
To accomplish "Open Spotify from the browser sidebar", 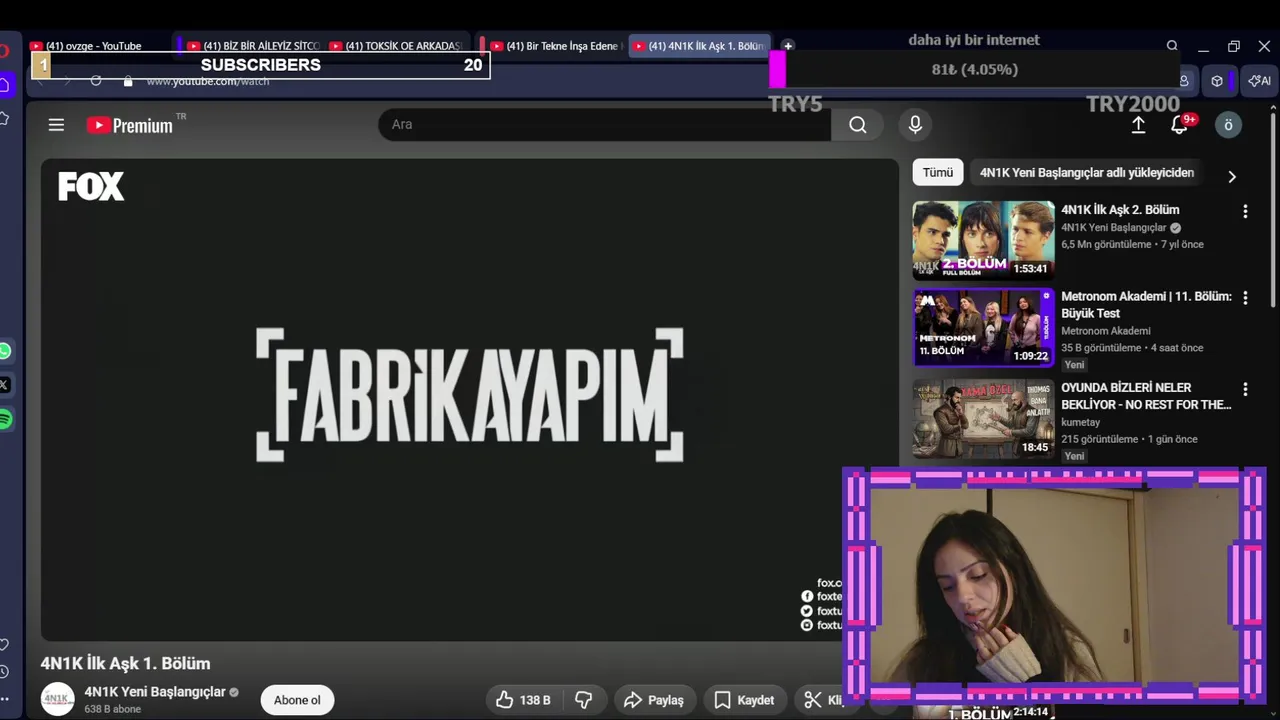I will point(5,419).
